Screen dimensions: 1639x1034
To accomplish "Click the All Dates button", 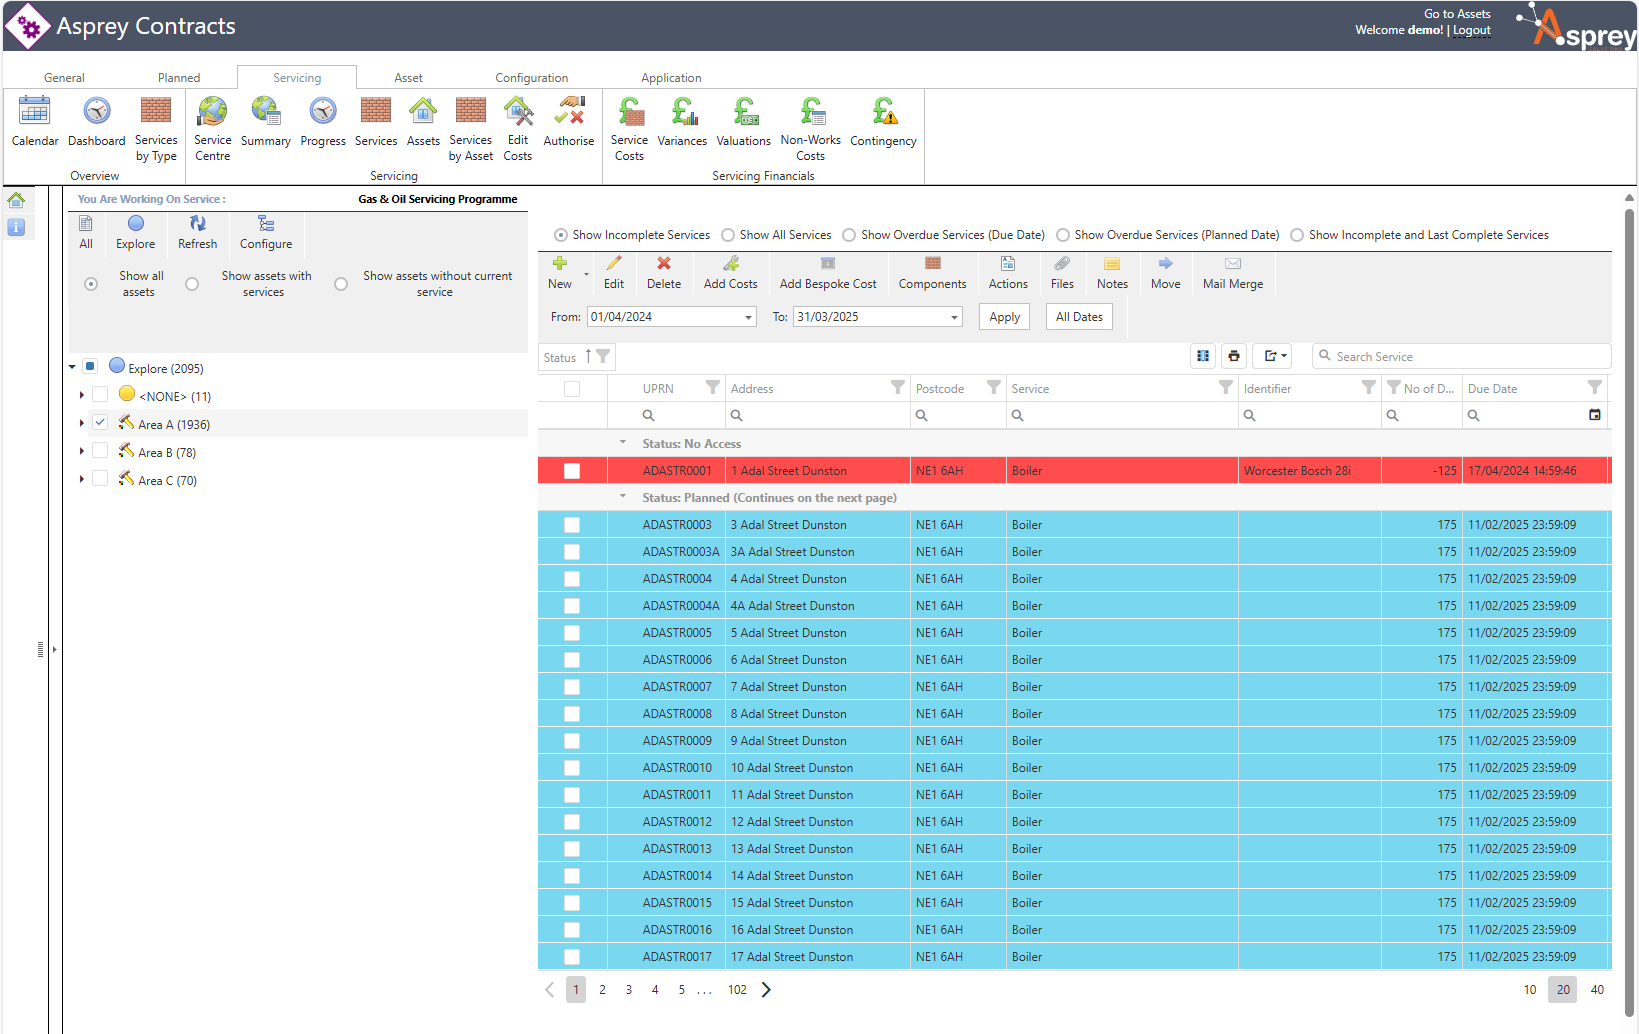I will [1079, 317].
